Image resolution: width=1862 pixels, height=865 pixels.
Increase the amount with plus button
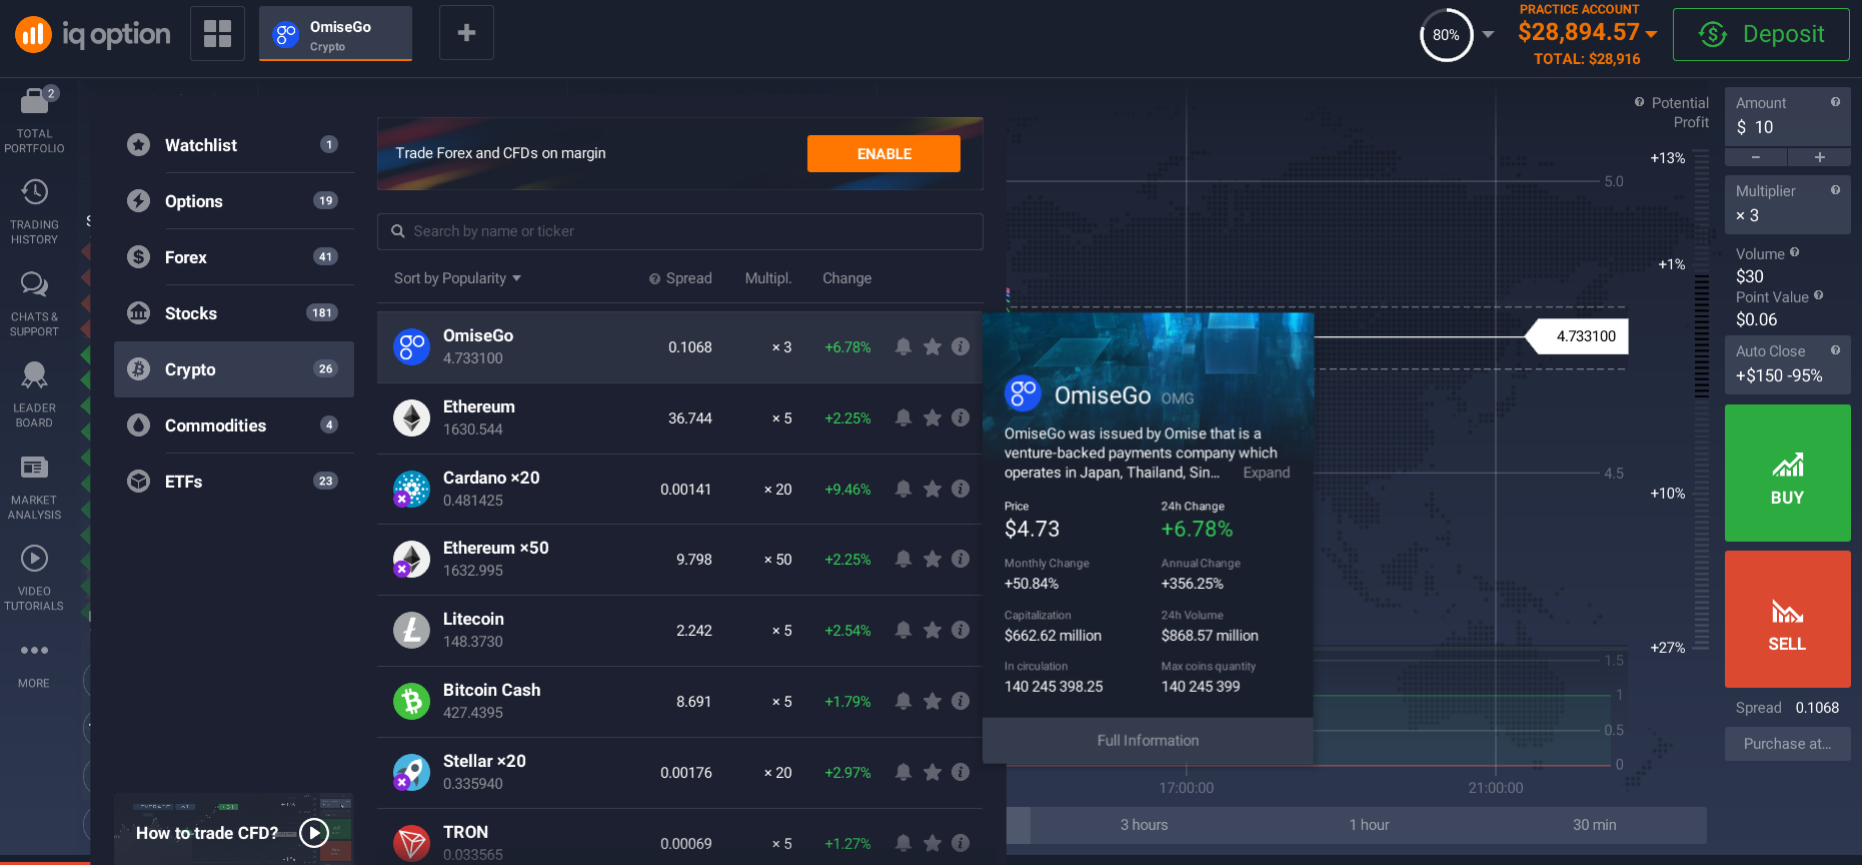(1819, 157)
